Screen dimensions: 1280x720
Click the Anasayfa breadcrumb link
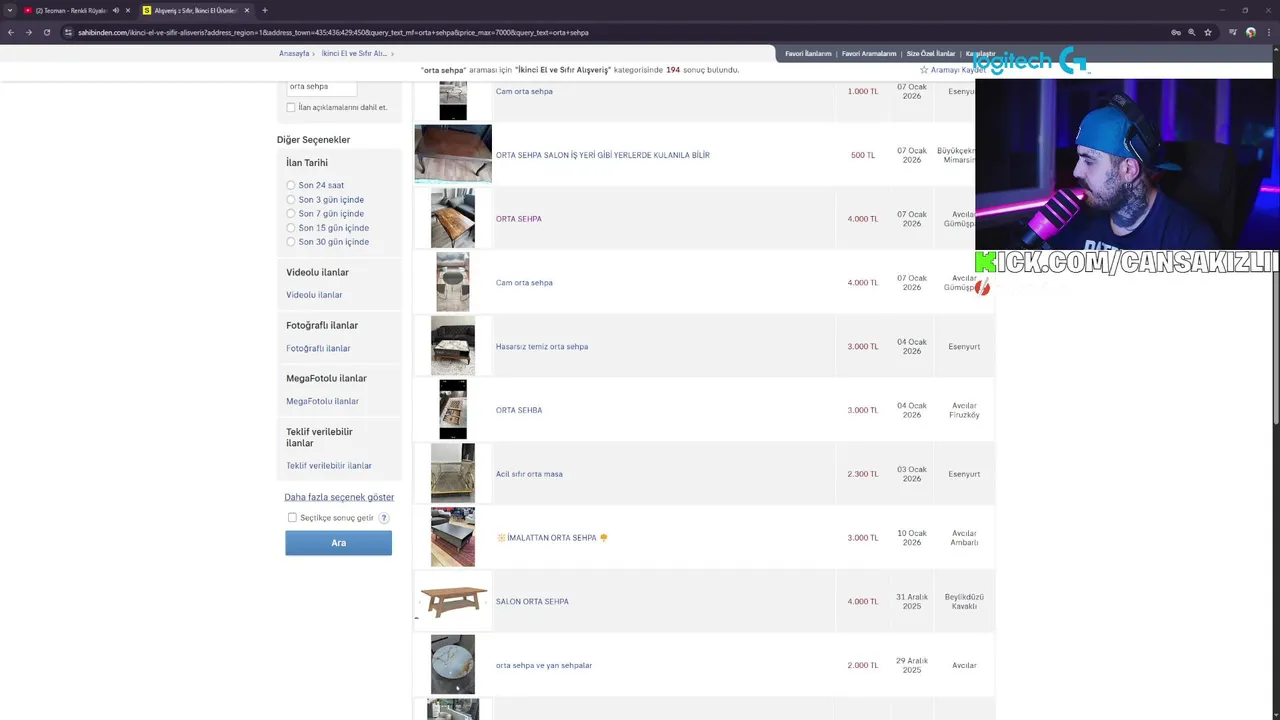(294, 53)
